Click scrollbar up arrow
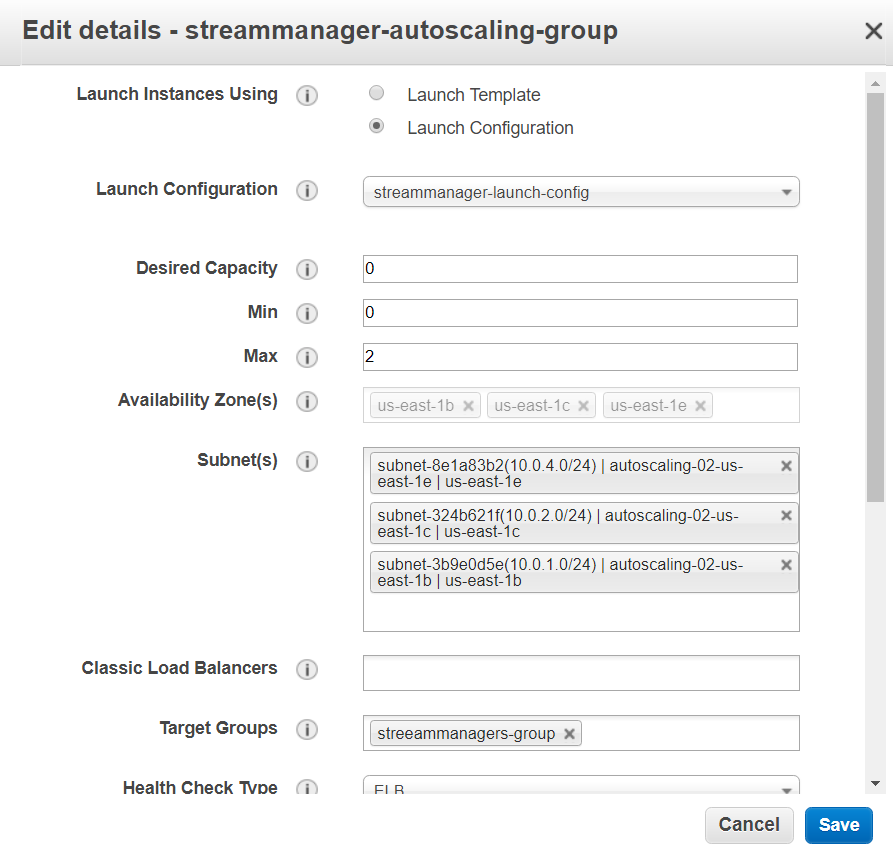 click(875, 84)
